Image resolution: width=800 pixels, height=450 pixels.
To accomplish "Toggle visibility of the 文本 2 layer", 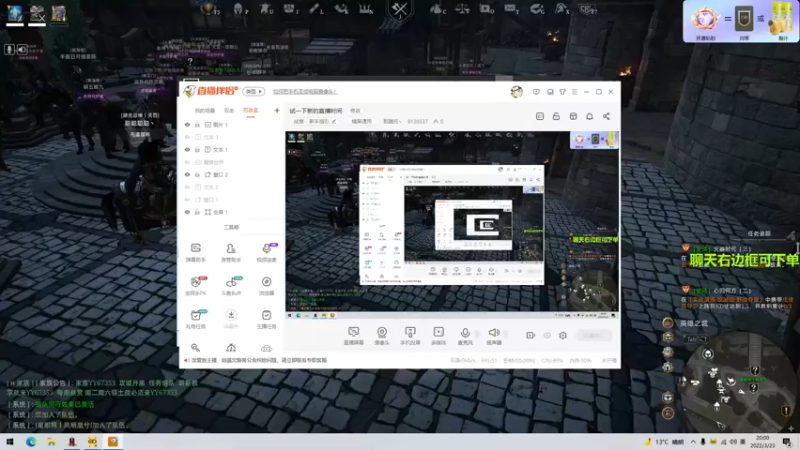I will click(187, 187).
